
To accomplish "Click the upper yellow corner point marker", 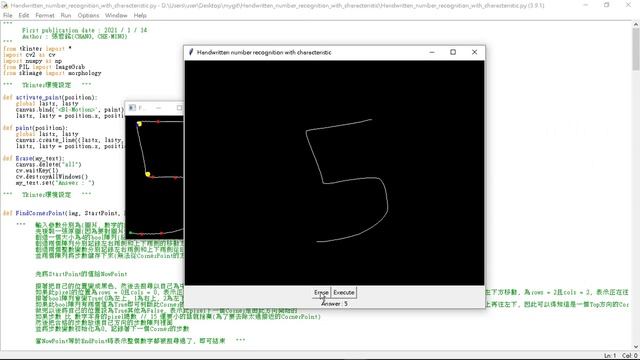I will click(139, 124).
